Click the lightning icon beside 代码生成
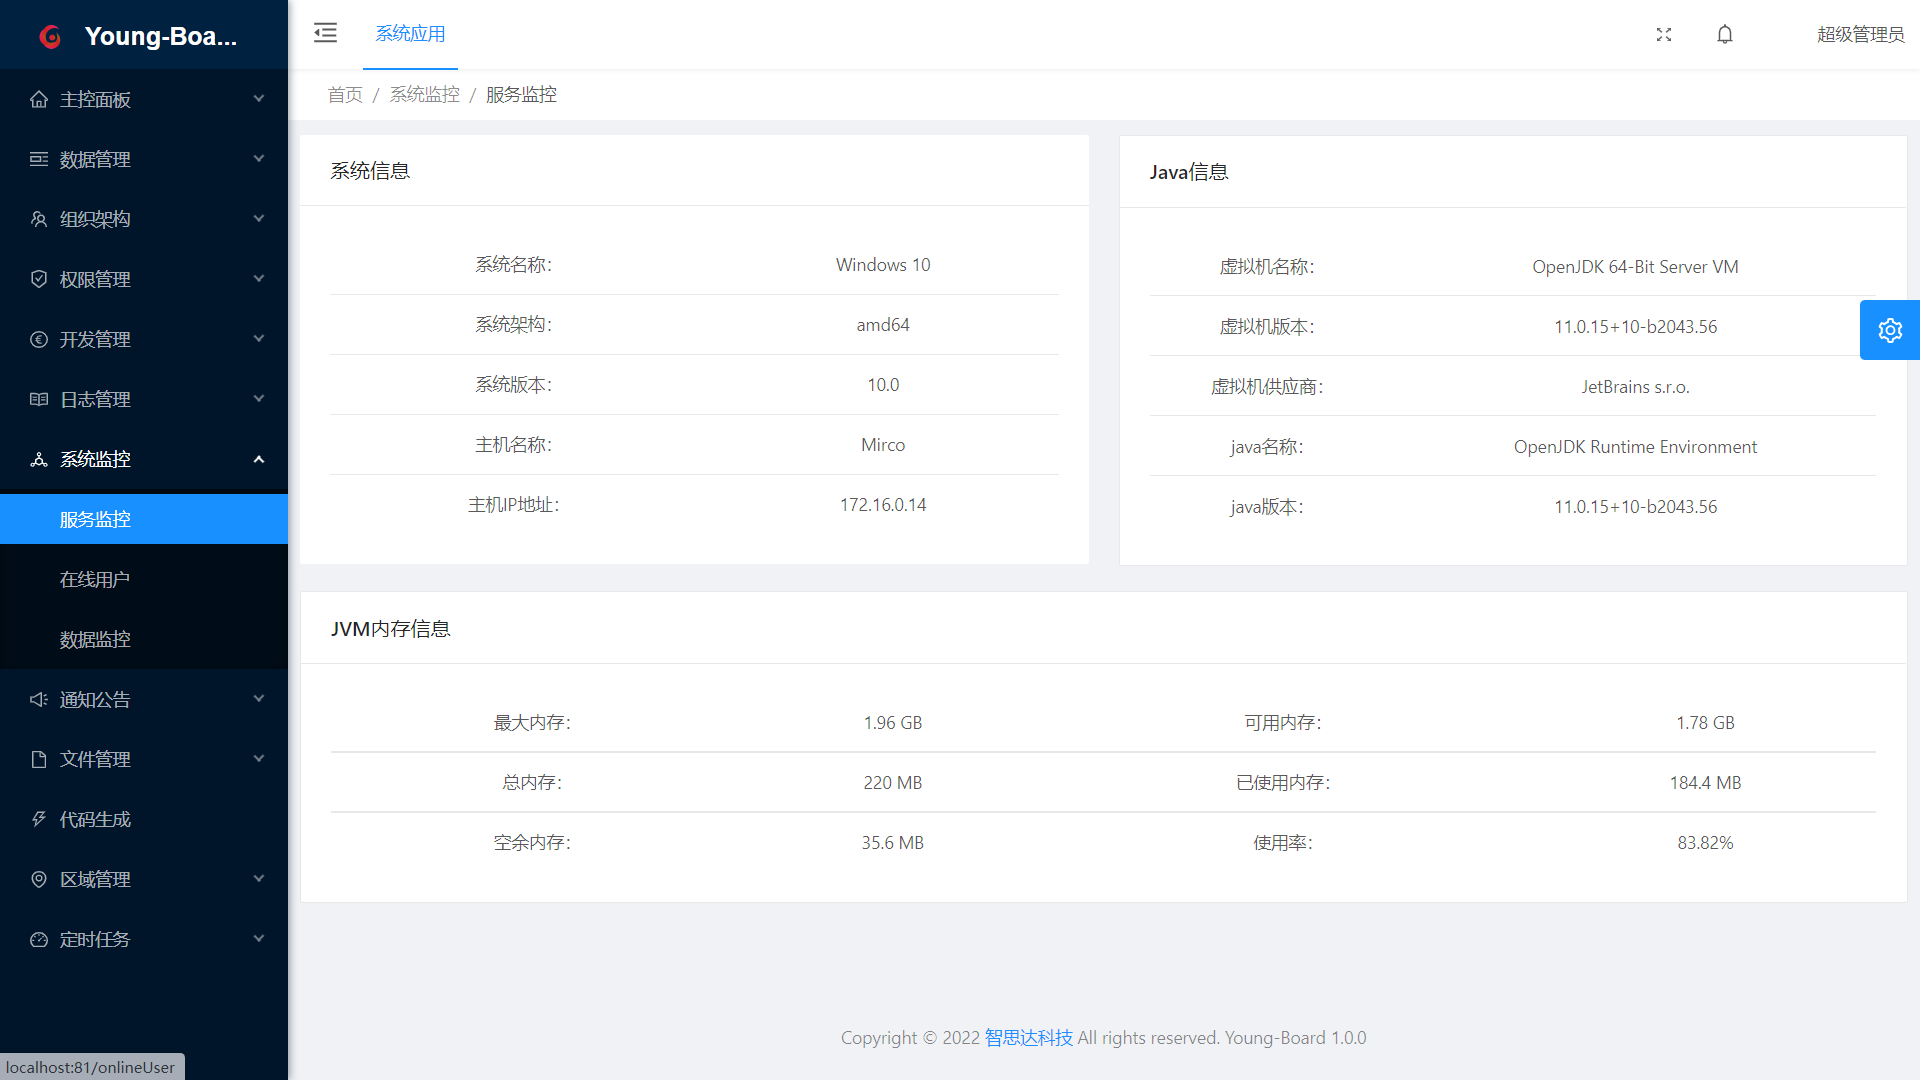This screenshot has height=1080, width=1920. point(39,819)
